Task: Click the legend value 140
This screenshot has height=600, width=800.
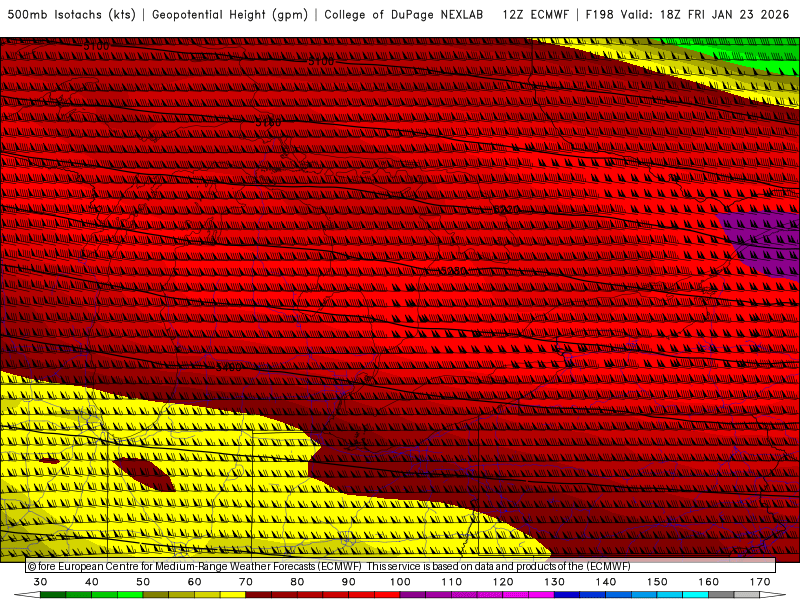Action: (x=606, y=582)
